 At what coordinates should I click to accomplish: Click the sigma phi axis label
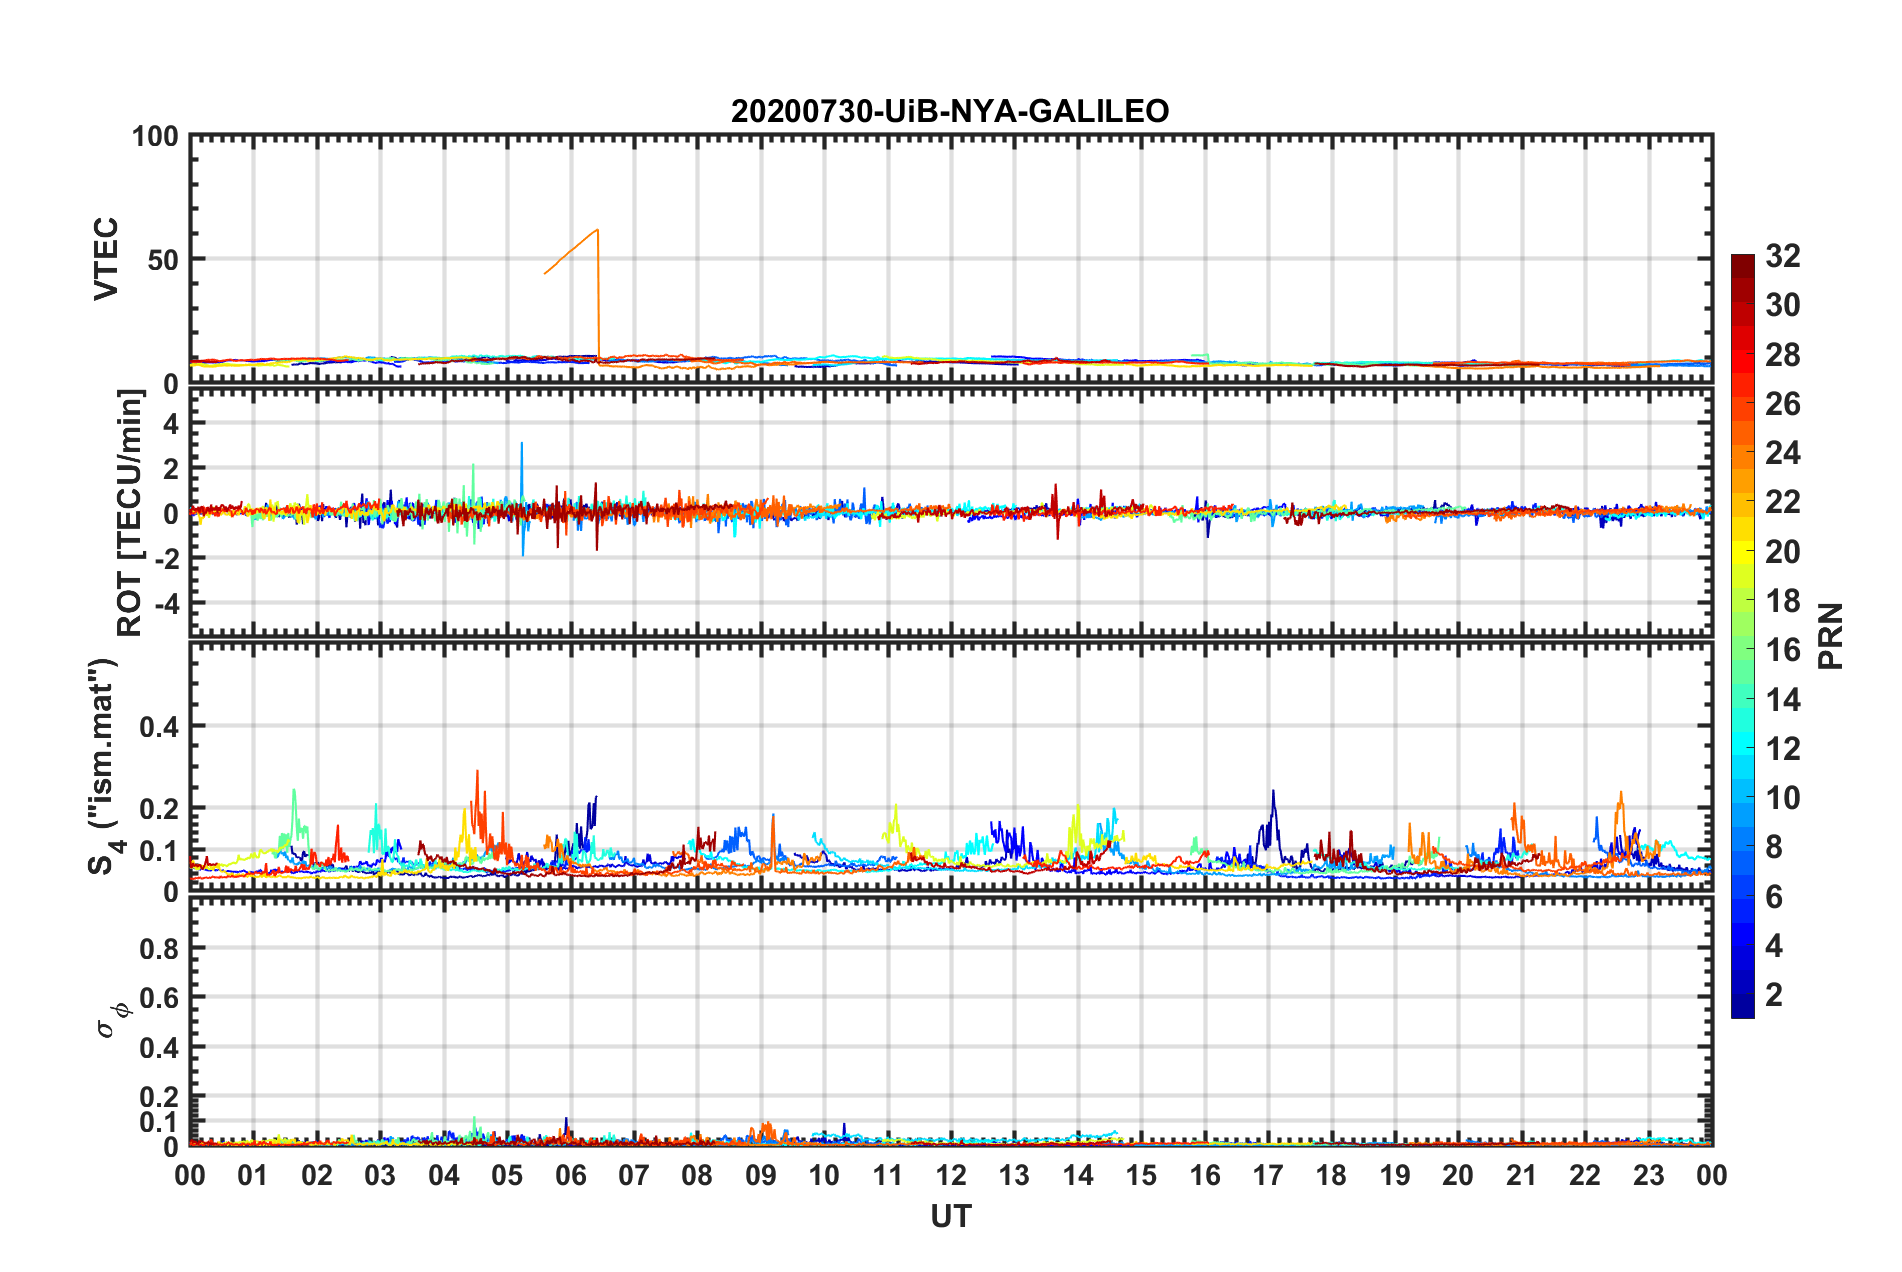pos(113,1019)
